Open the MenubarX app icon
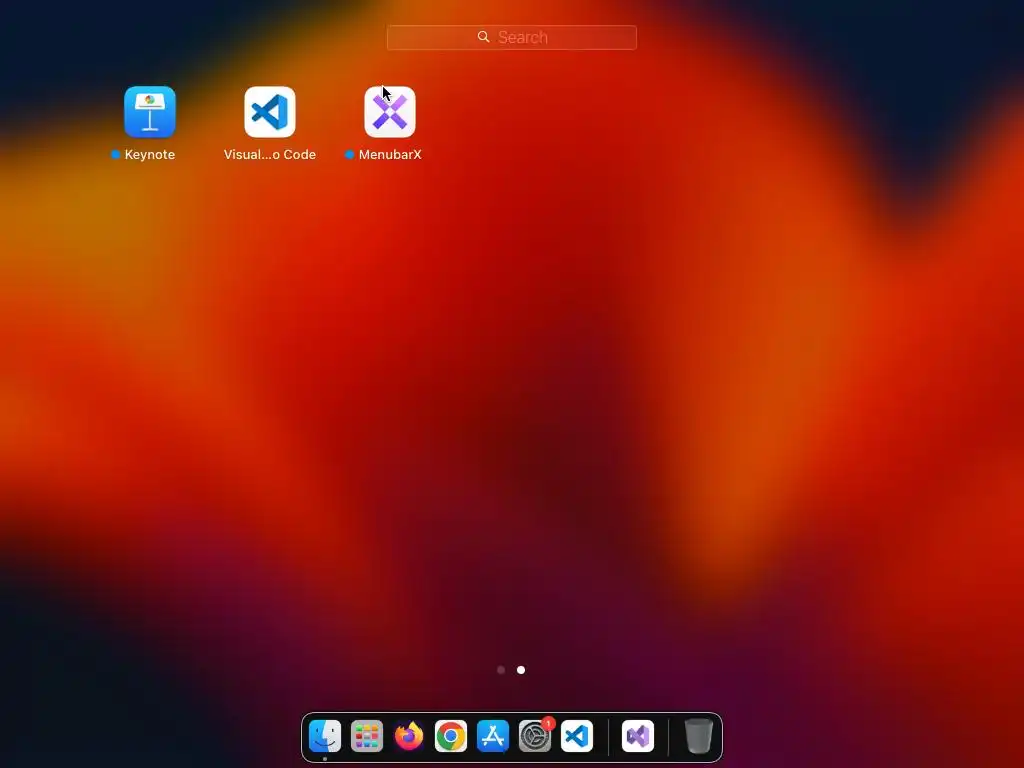This screenshot has width=1024, height=768. (390, 112)
